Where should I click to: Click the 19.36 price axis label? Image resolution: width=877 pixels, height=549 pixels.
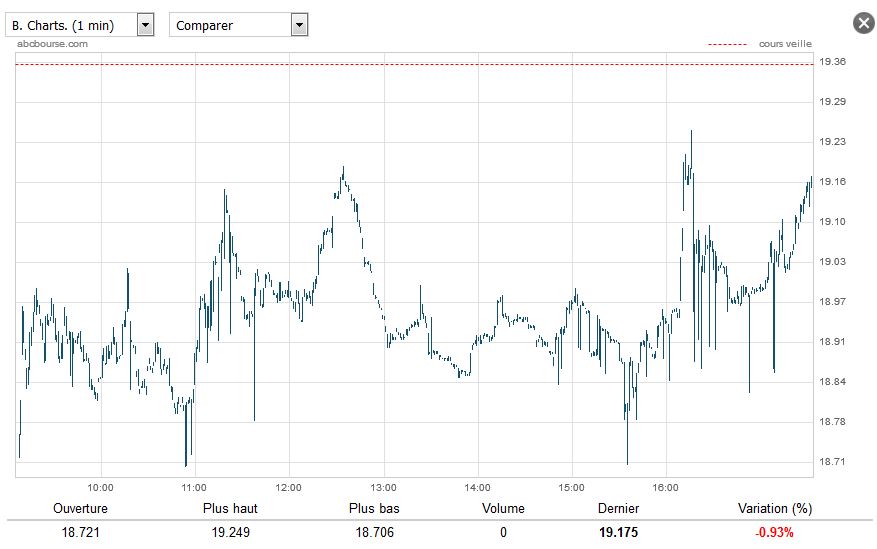832,61
